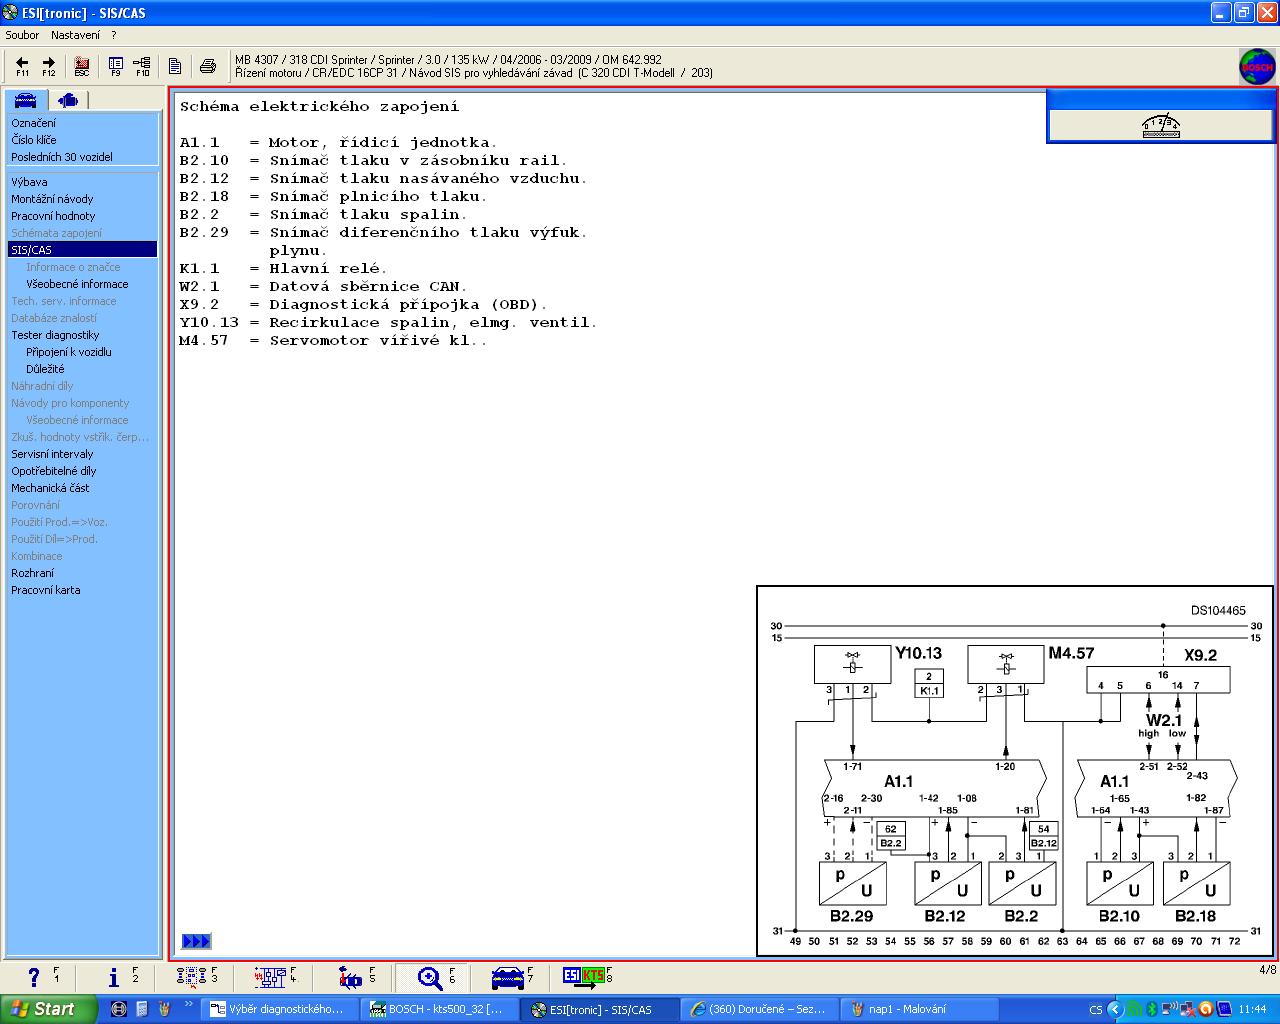Click the Windows Start button
The height and width of the screenshot is (1024, 1280).
[x=48, y=1009]
